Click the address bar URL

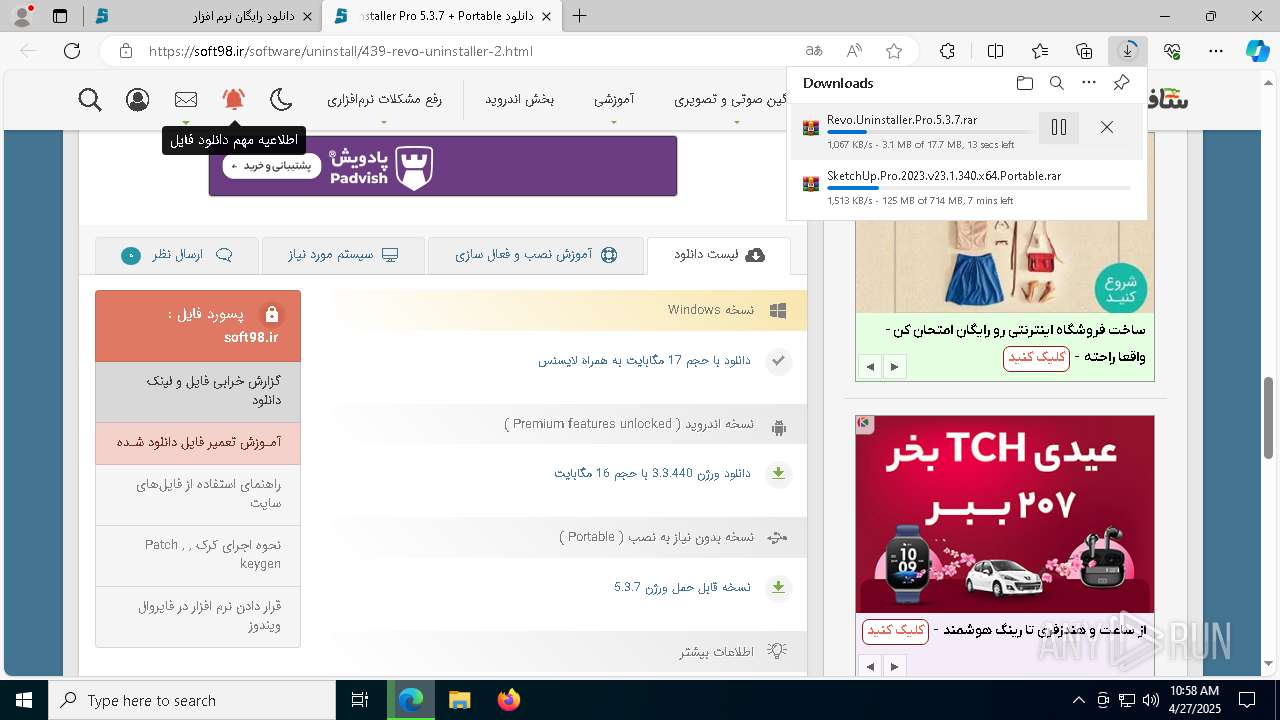(341, 51)
